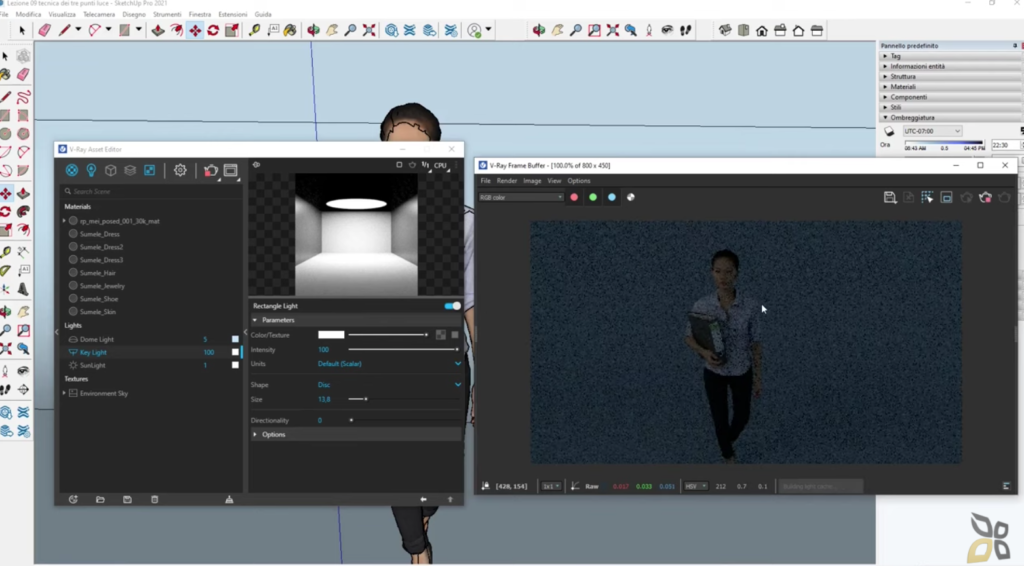Click the Zoom Extents tool in top toolbar
The height and width of the screenshot is (566, 1024).
coord(369,30)
